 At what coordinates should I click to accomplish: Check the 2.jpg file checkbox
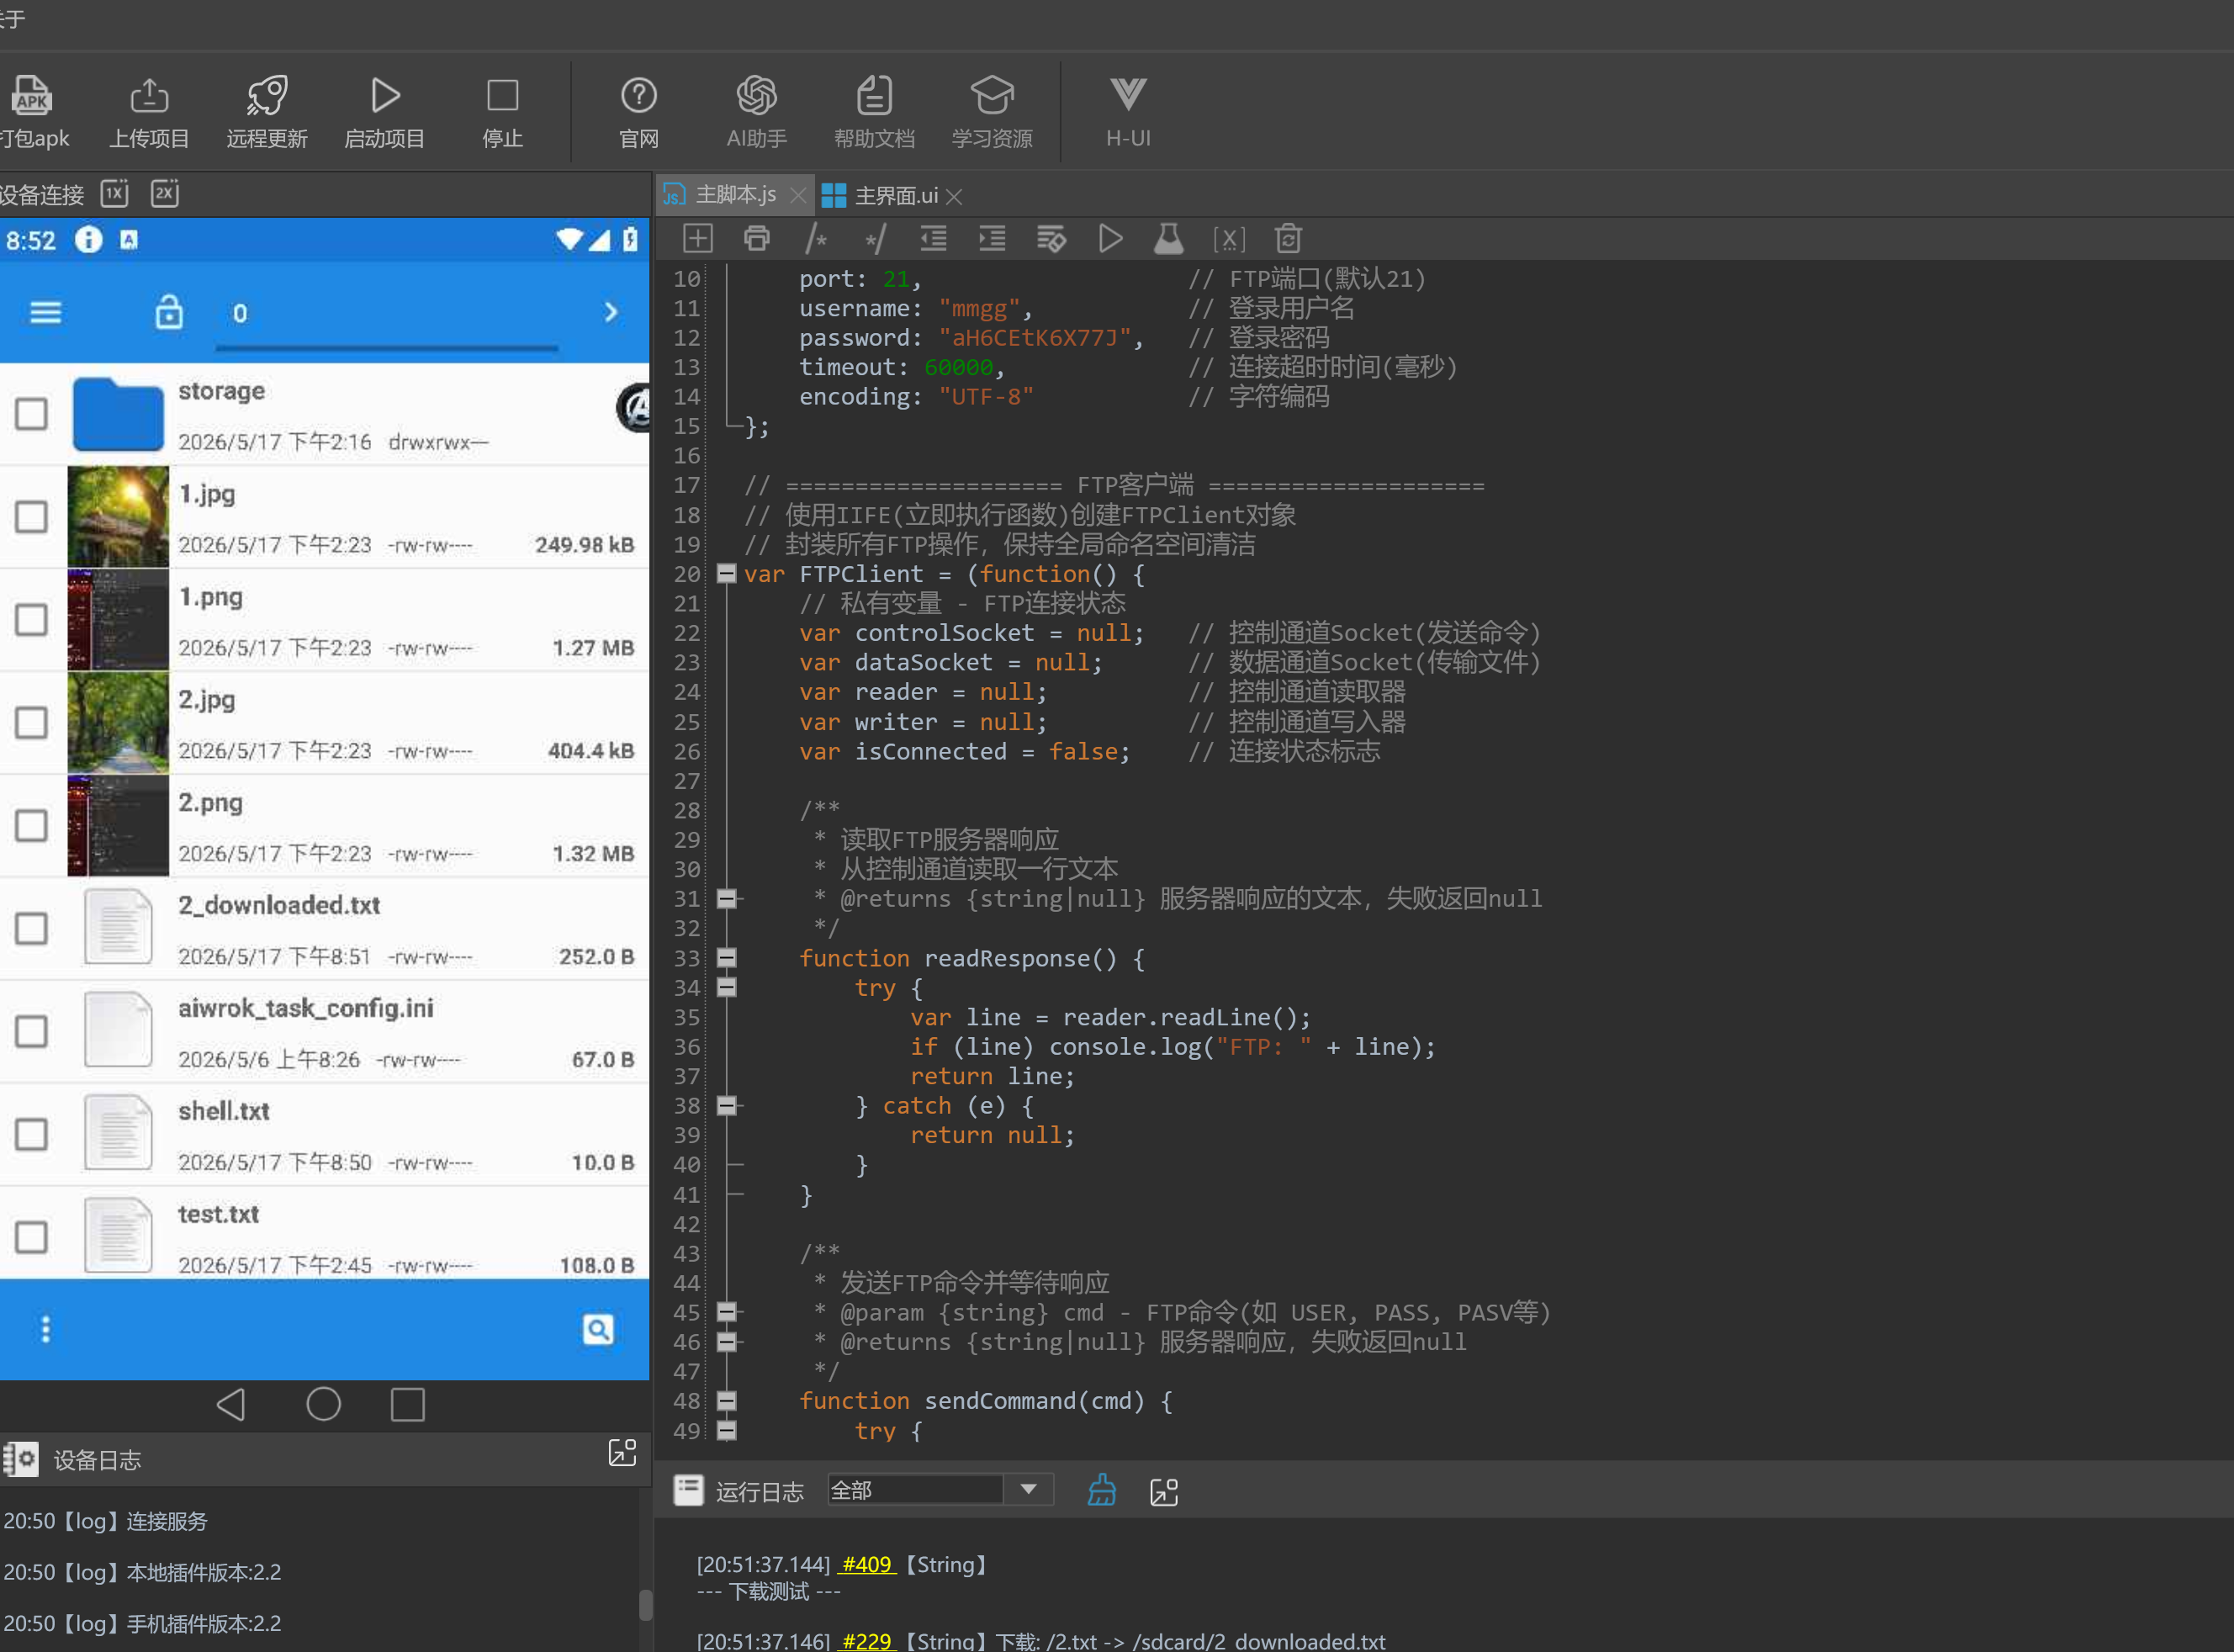[31, 723]
